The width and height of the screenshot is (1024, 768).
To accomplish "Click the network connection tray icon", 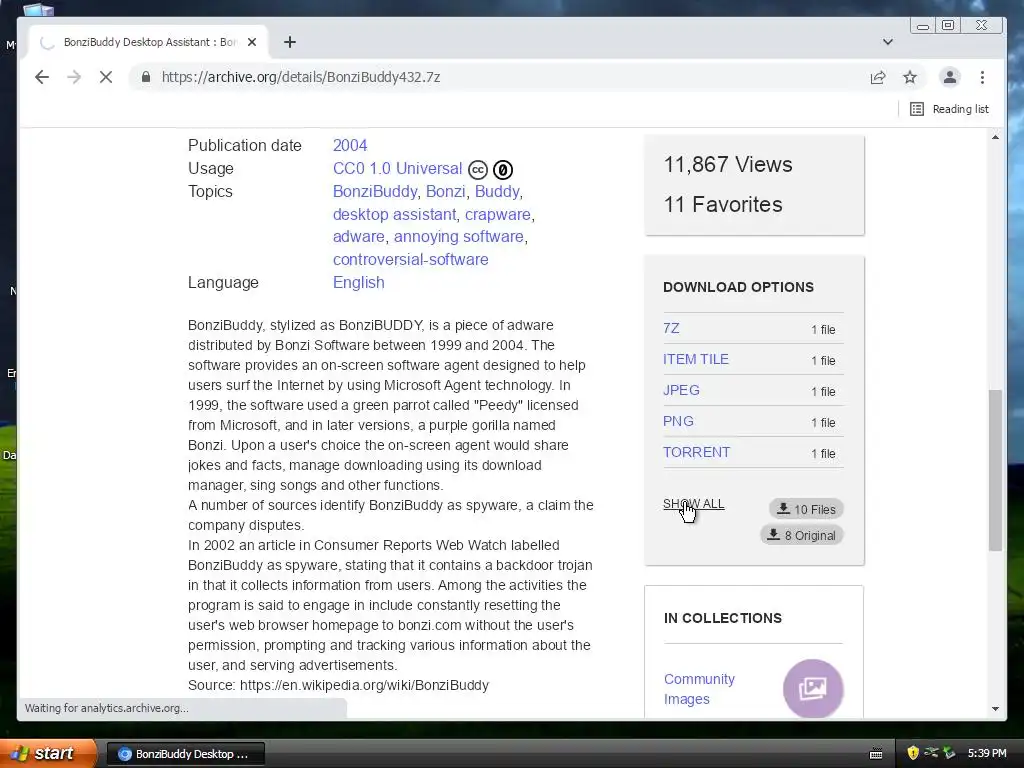I will (931, 753).
